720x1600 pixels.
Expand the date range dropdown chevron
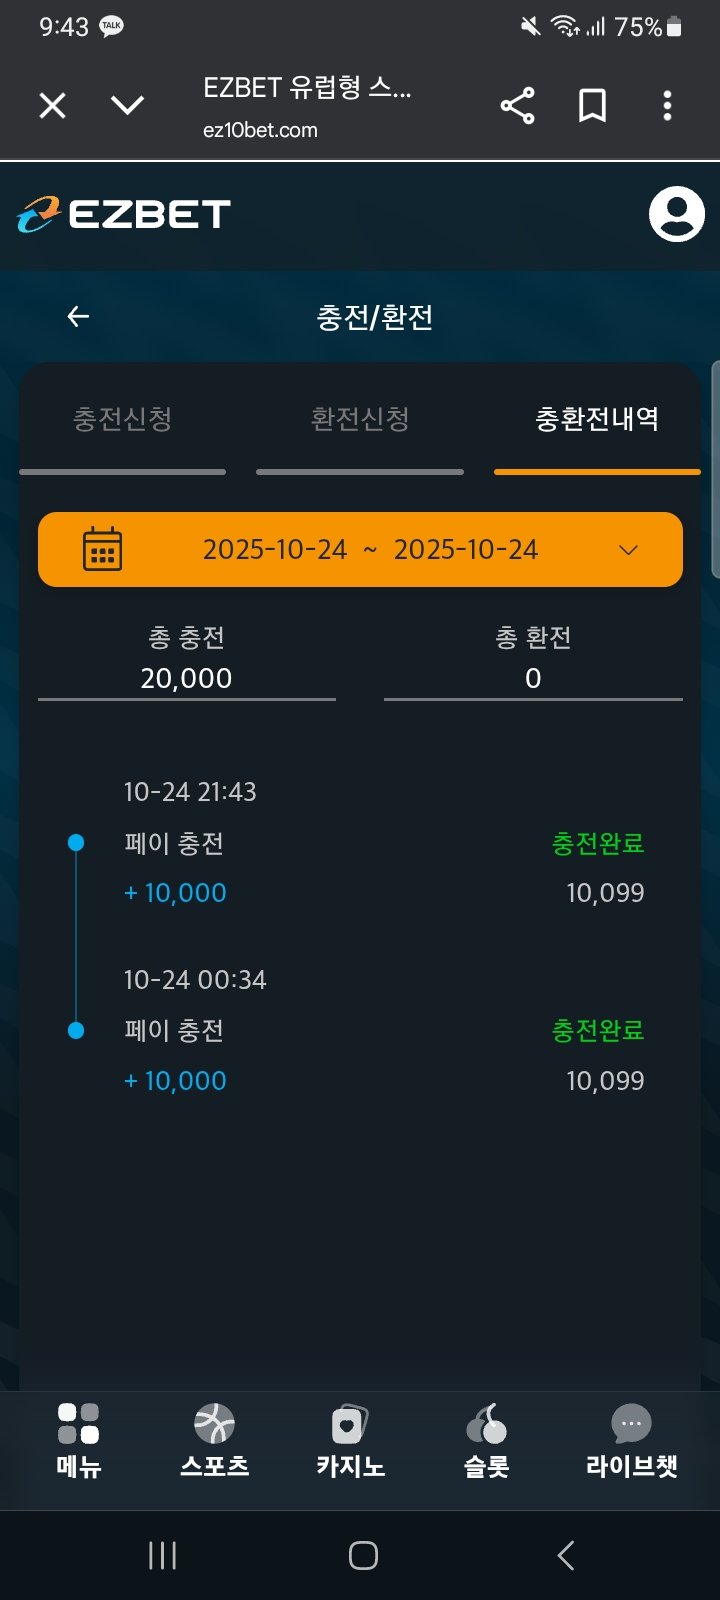click(628, 550)
